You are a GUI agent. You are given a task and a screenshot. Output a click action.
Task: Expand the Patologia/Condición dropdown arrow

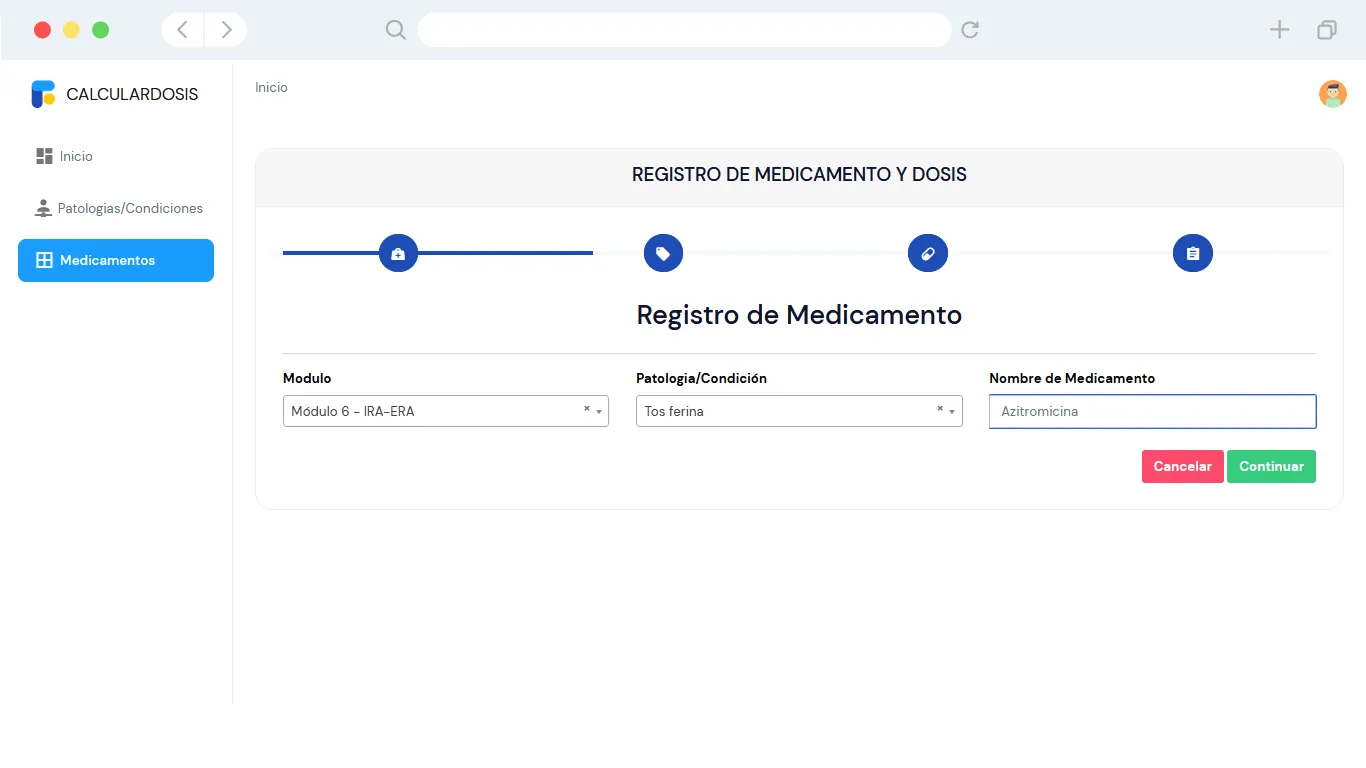coord(952,411)
